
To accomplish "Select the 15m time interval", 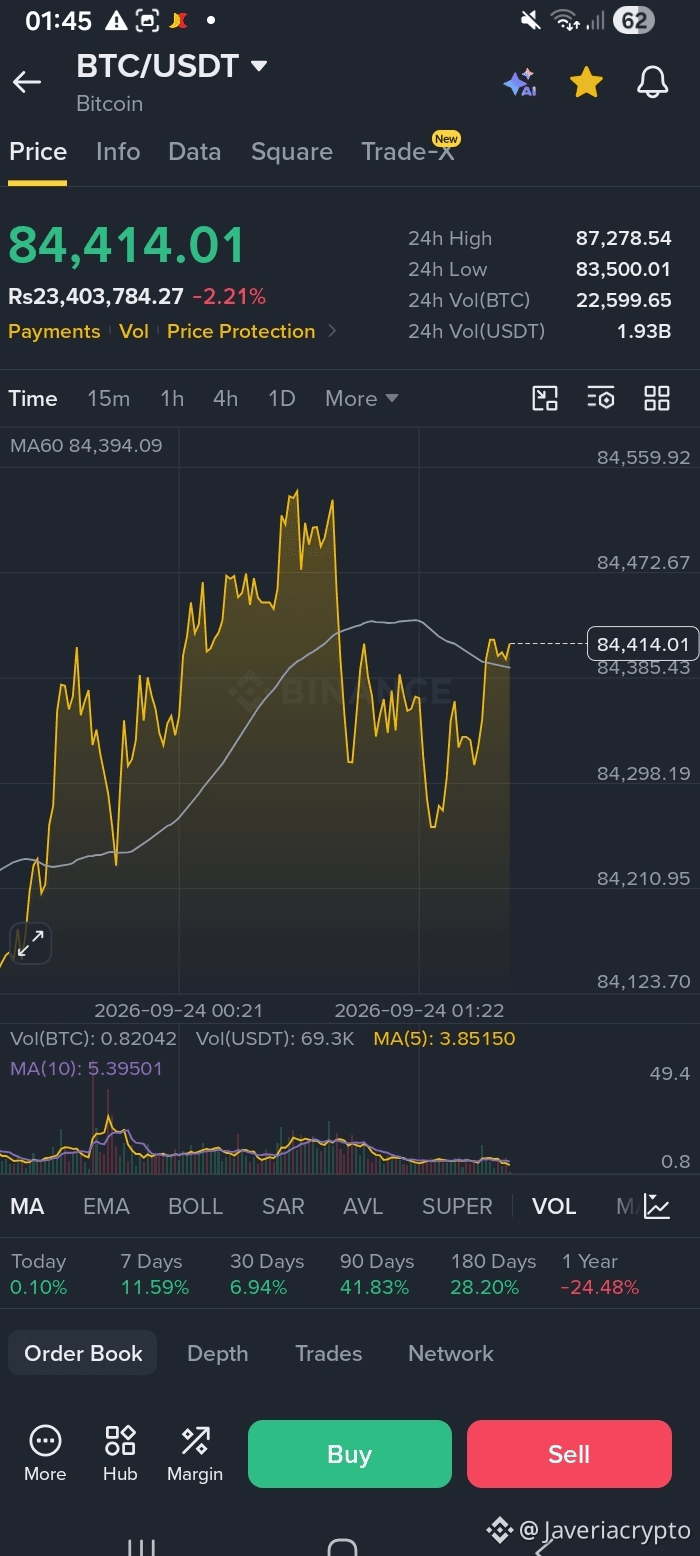I will pyautogui.click(x=108, y=398).
